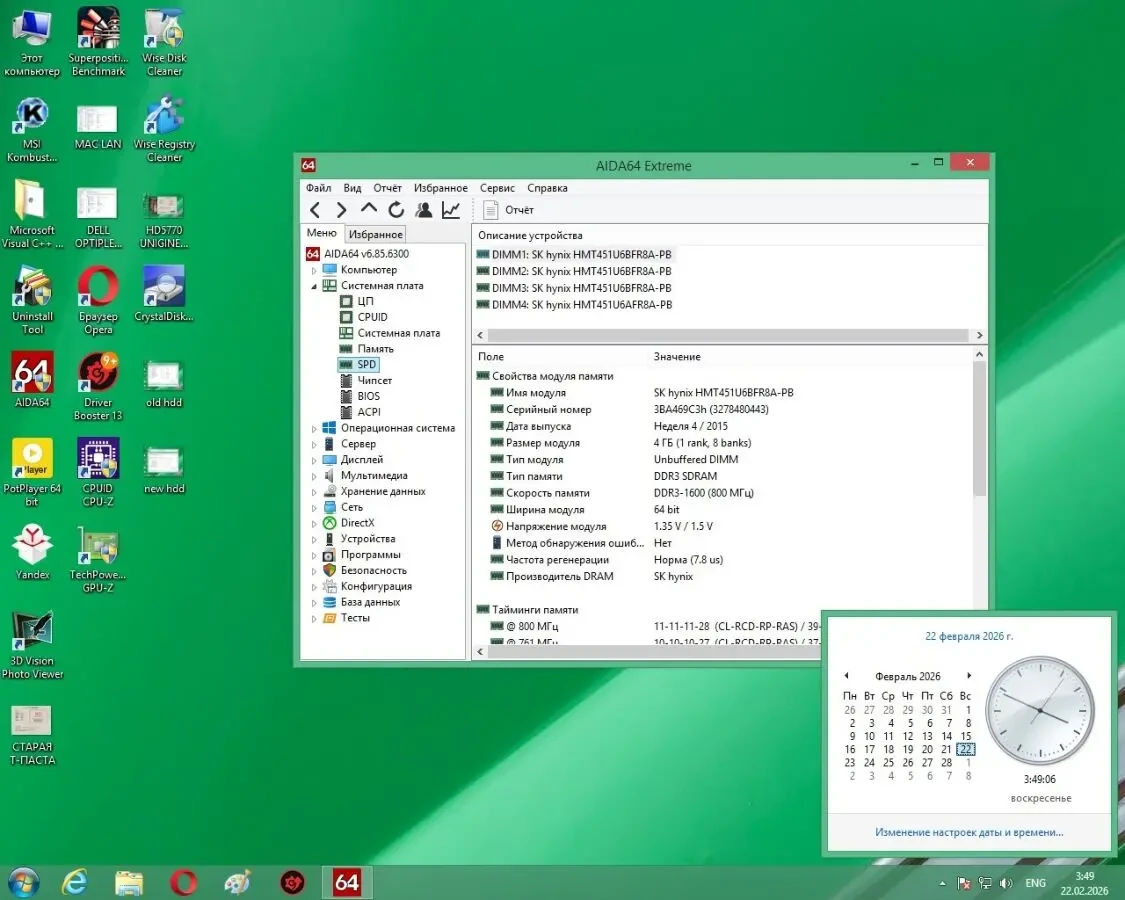Open AIDA64 desktop shortcut
1125x900 pixels.
(x=32, y=380)
